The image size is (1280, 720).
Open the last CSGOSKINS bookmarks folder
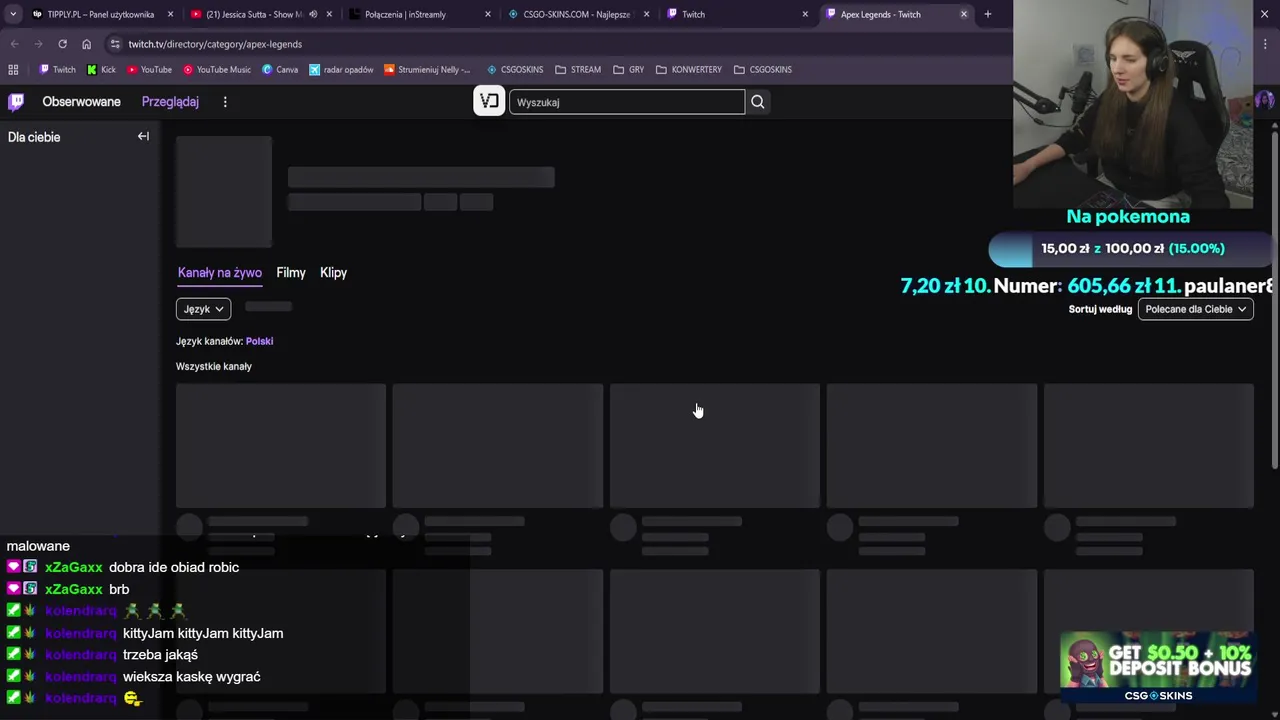pyautogui.click(x=763, y=70)
